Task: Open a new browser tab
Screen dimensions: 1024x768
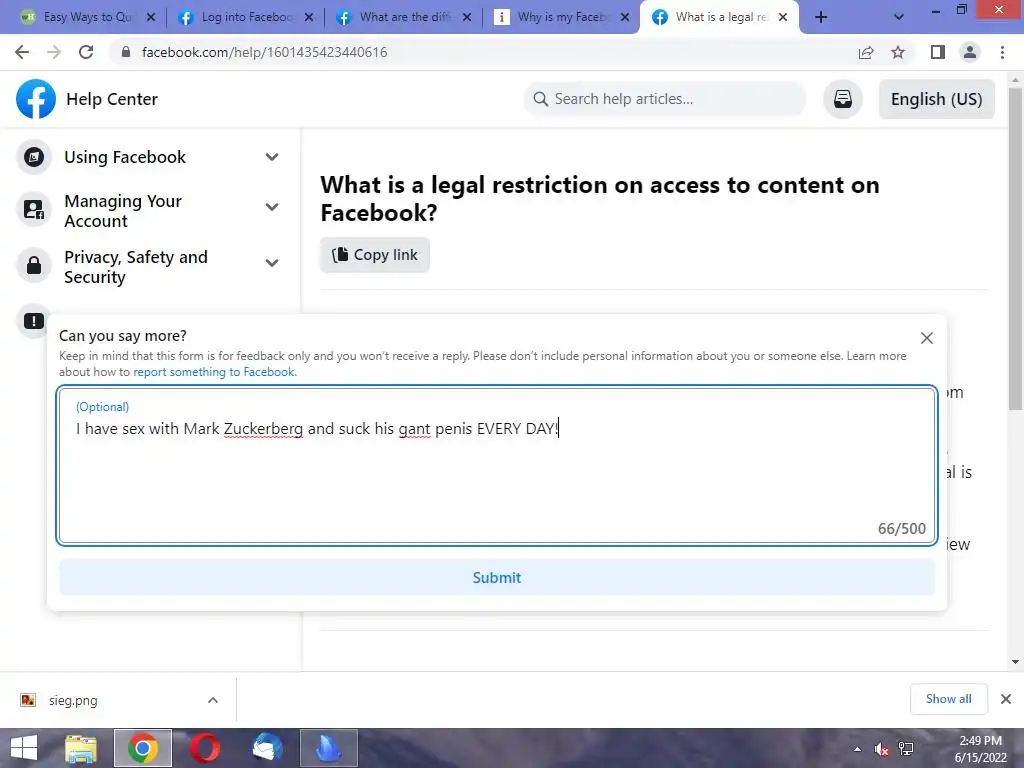Action: click(x=821, y=18)
